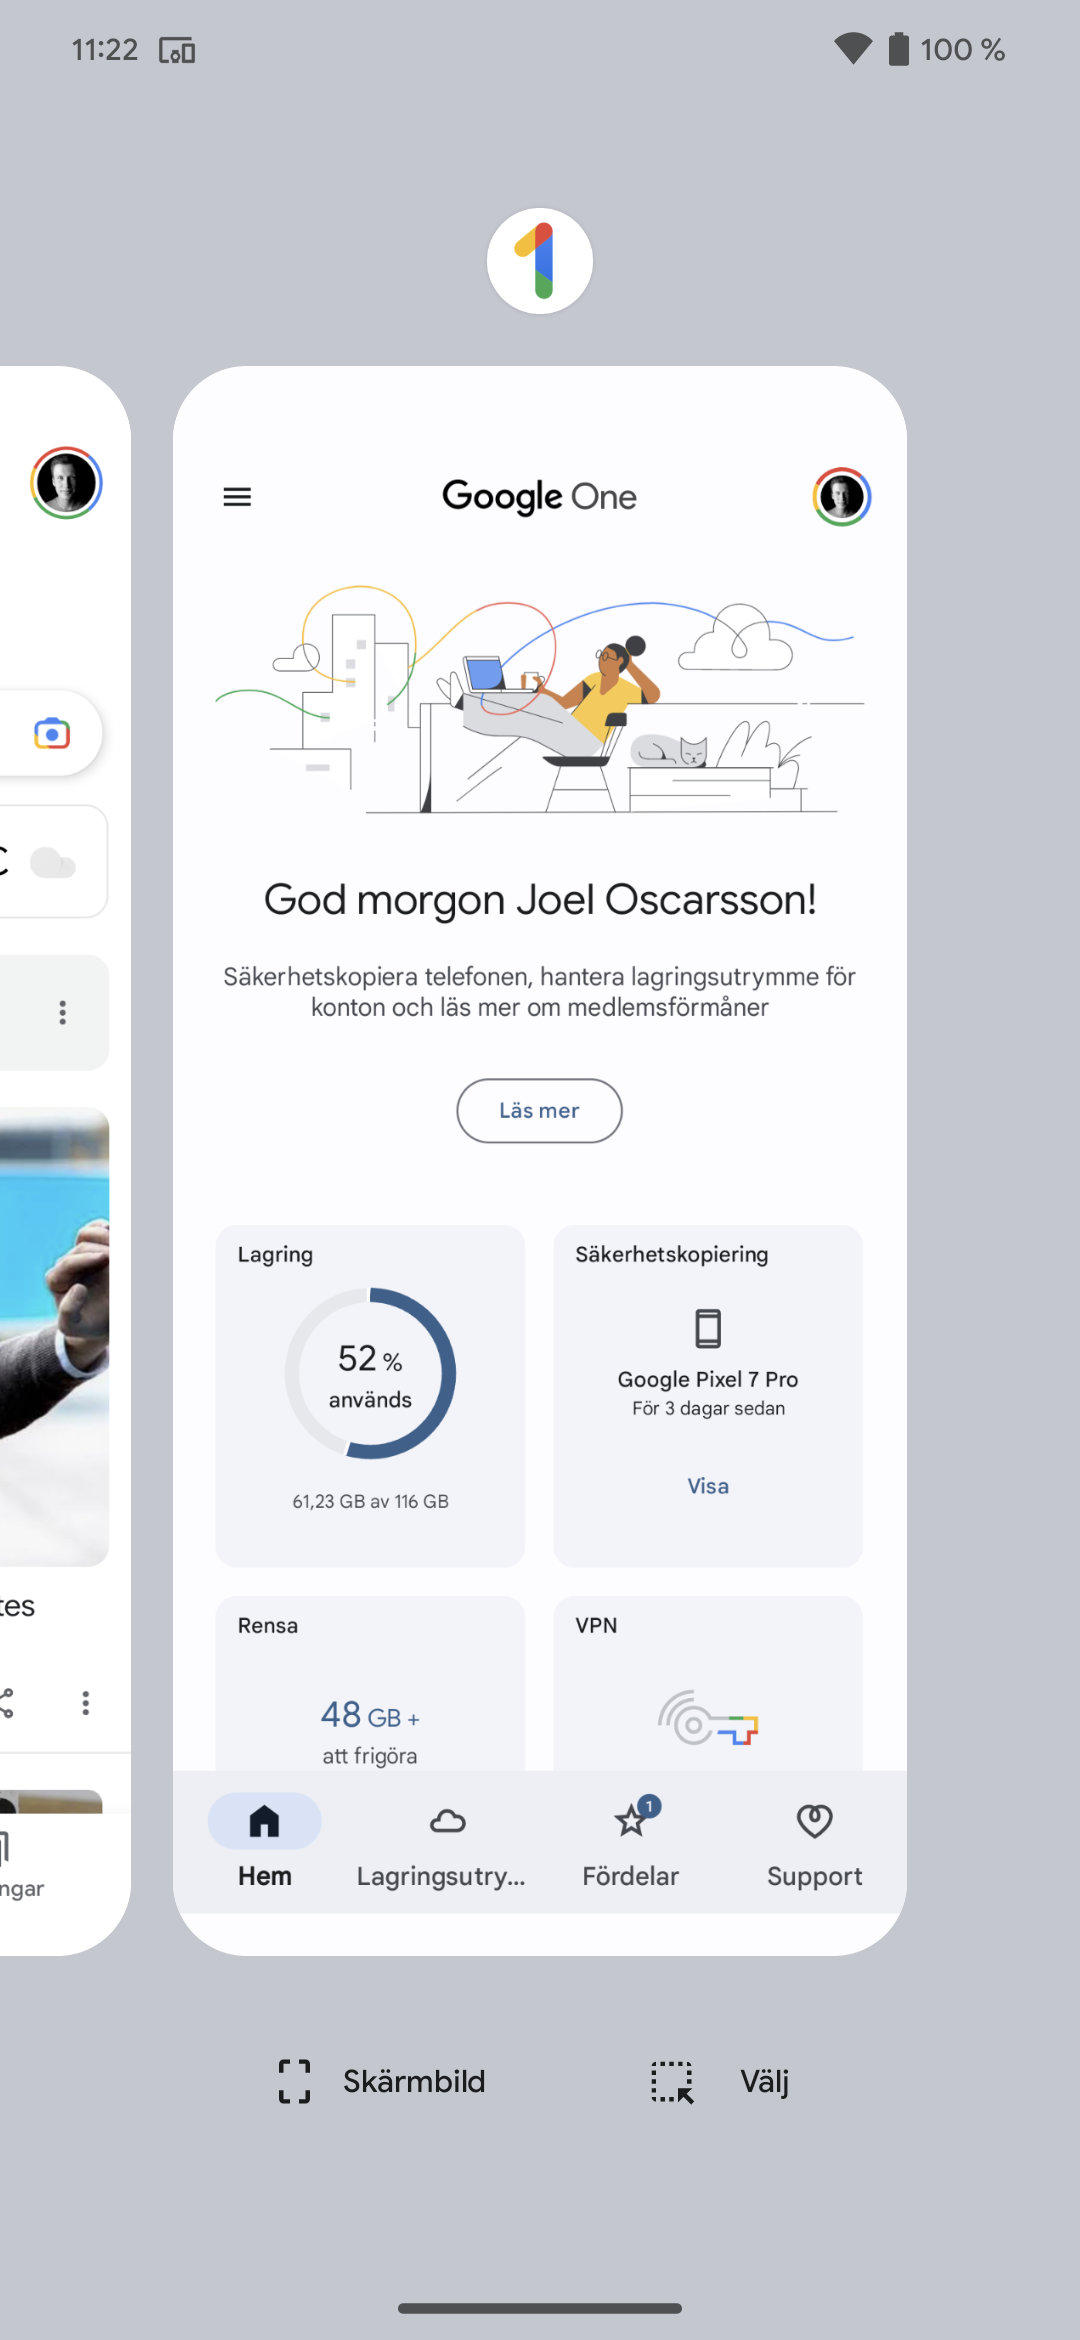
Task: Tap the Välj select icon
Action: click(x=672, y=2081)
